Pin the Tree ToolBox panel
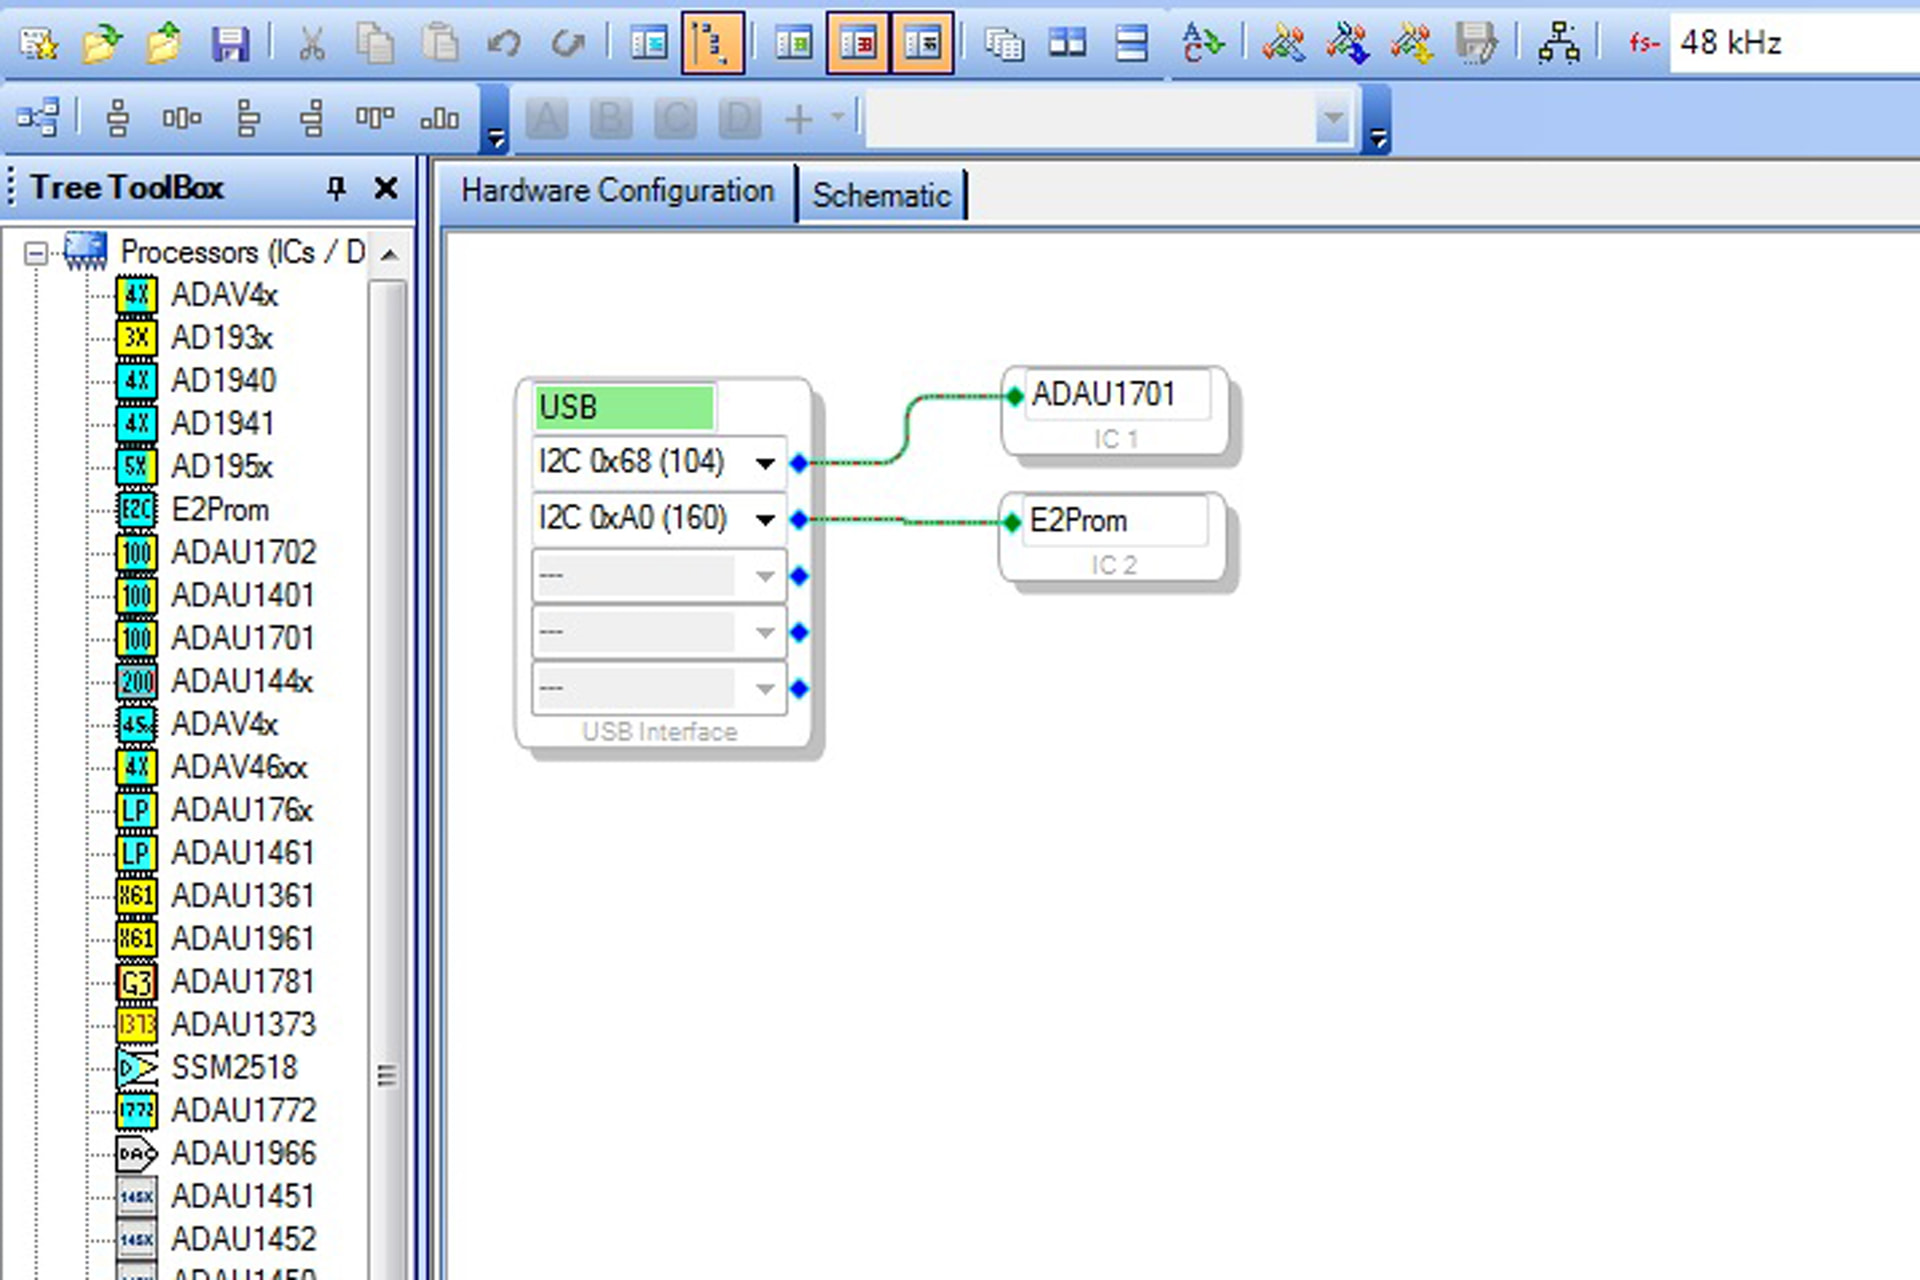 (x=336, y=188)
